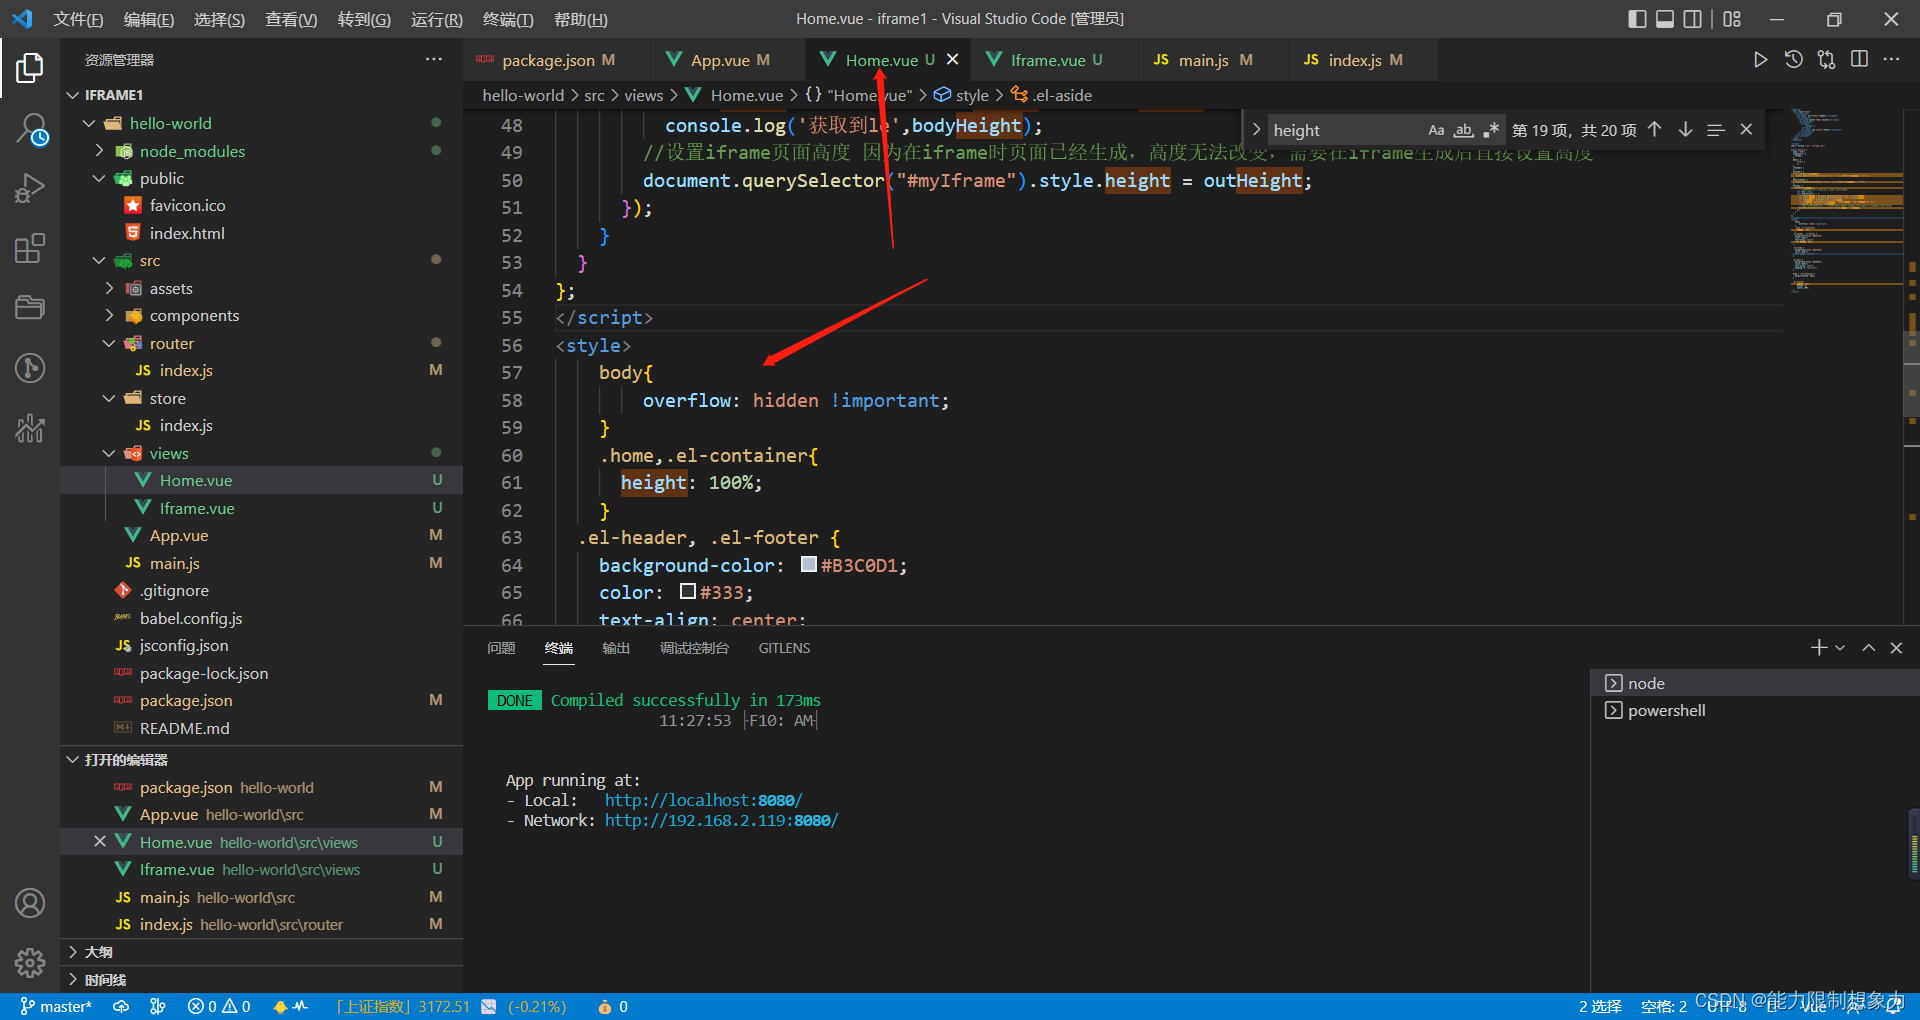Viewport: 1920px width, 1020px height.
Task: Close the terminal panel
Action: coord(1896,648)
